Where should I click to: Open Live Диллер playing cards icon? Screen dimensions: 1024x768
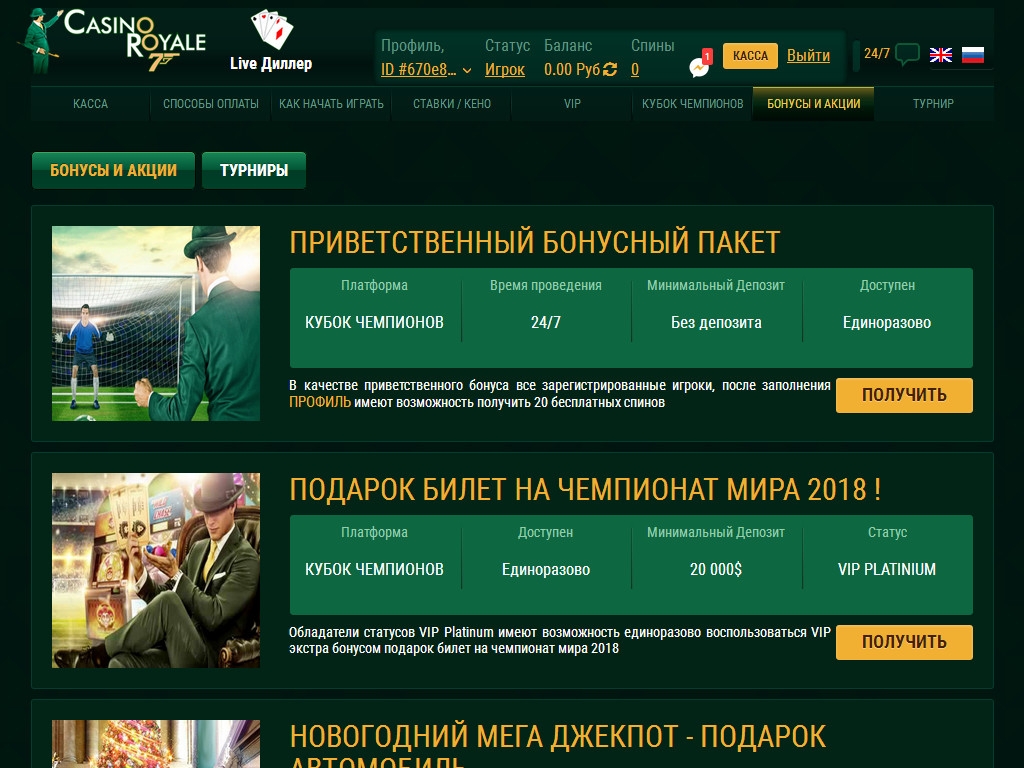(271, 31)
